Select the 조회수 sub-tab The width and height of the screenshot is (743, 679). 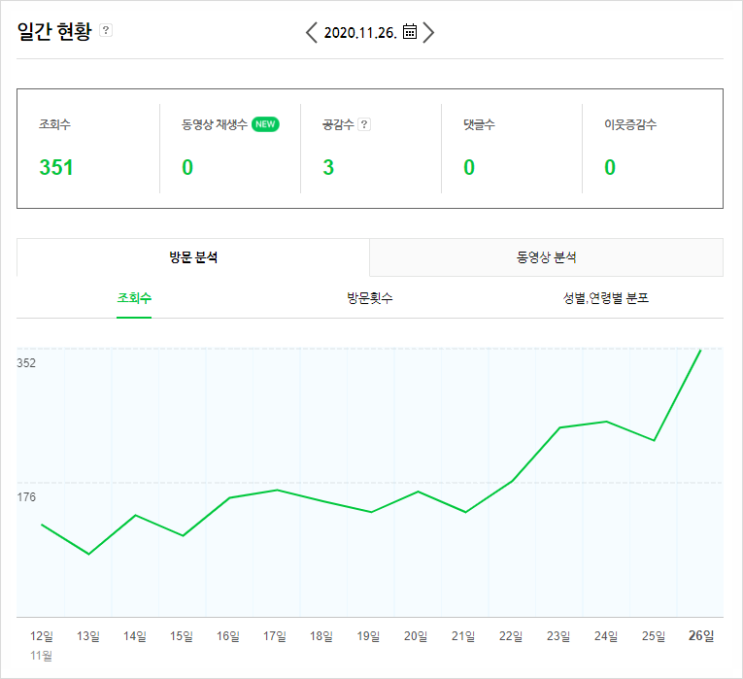tap(134, 298)
